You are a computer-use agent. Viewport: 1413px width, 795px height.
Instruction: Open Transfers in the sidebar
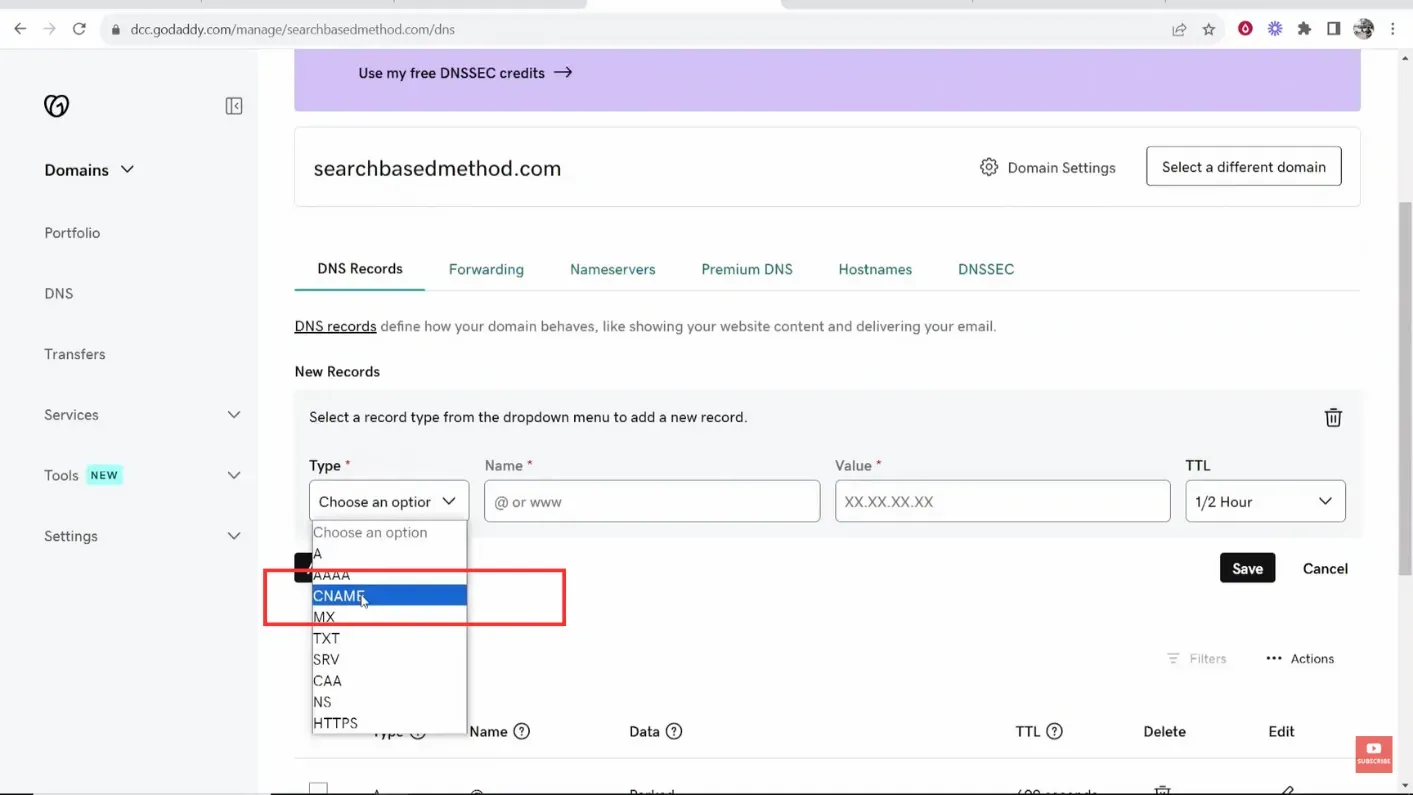click(75, 354)
